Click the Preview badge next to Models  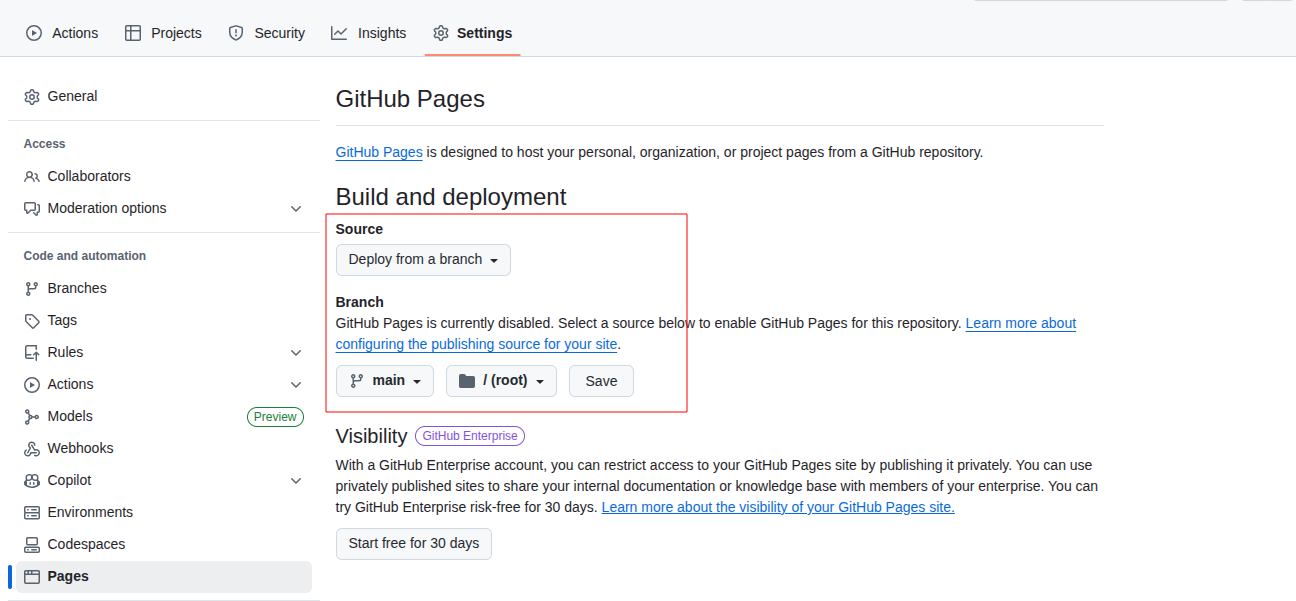click(275, 417)
